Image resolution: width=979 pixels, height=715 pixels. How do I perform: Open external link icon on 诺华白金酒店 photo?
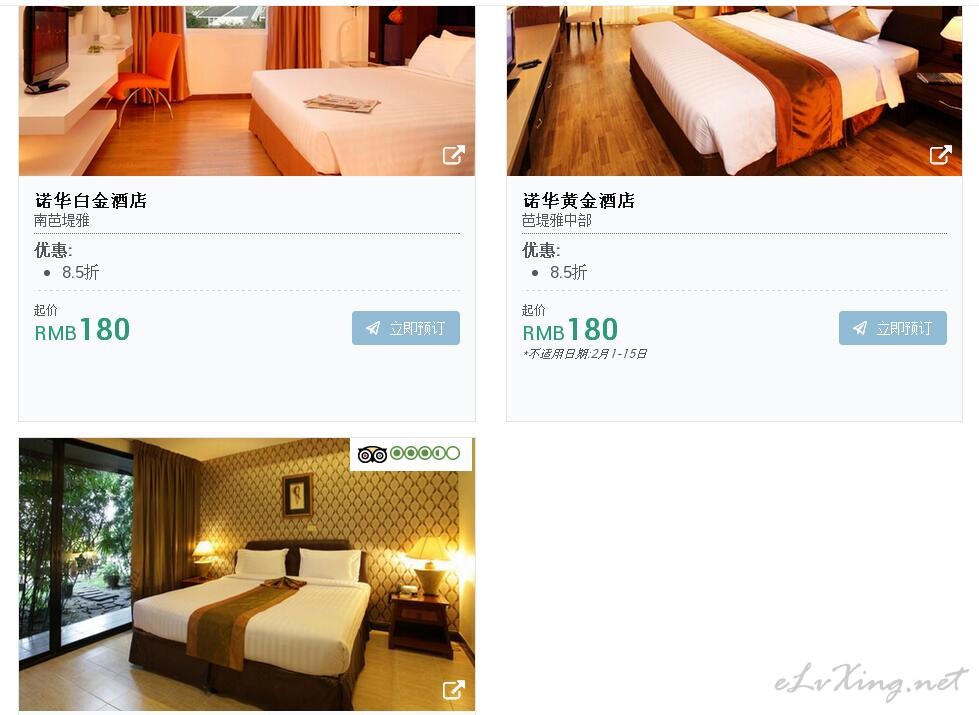pyautogui.click(x=454, y=154)
